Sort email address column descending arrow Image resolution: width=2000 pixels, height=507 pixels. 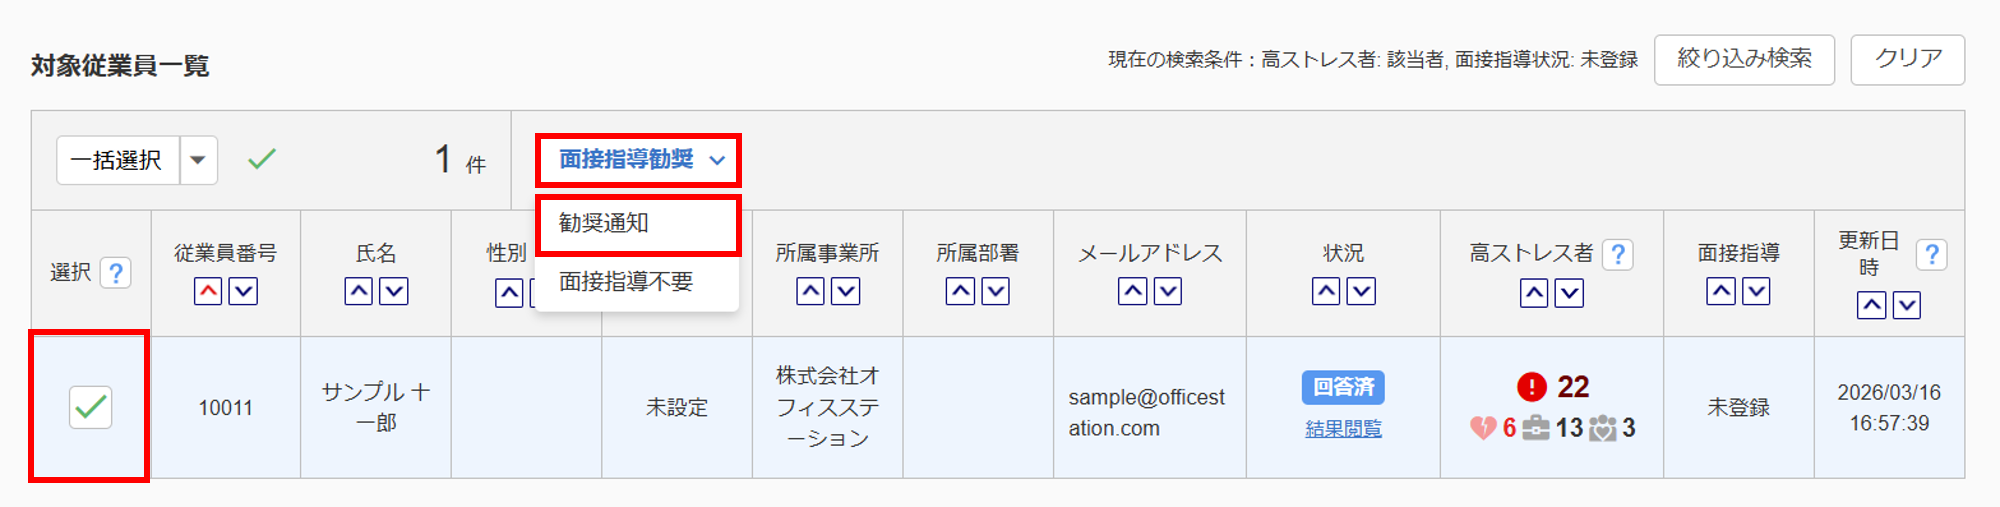1168,291
